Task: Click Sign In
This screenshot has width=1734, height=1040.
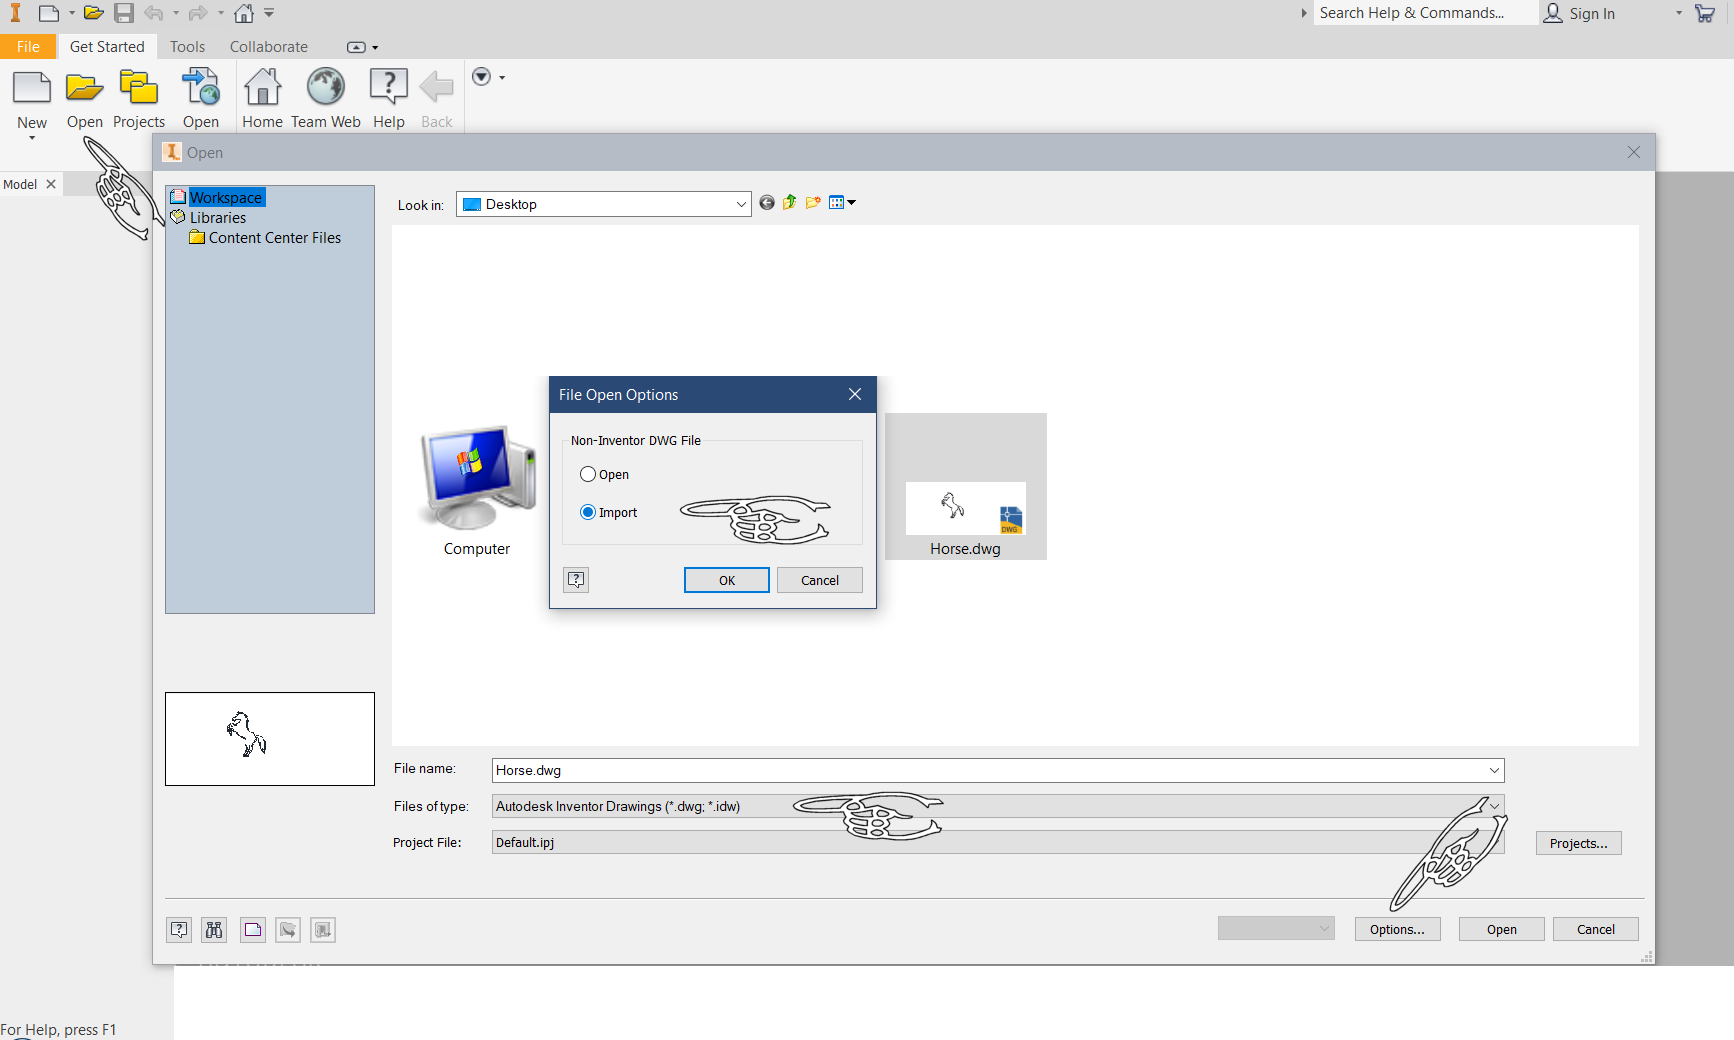Action: 1592,13
